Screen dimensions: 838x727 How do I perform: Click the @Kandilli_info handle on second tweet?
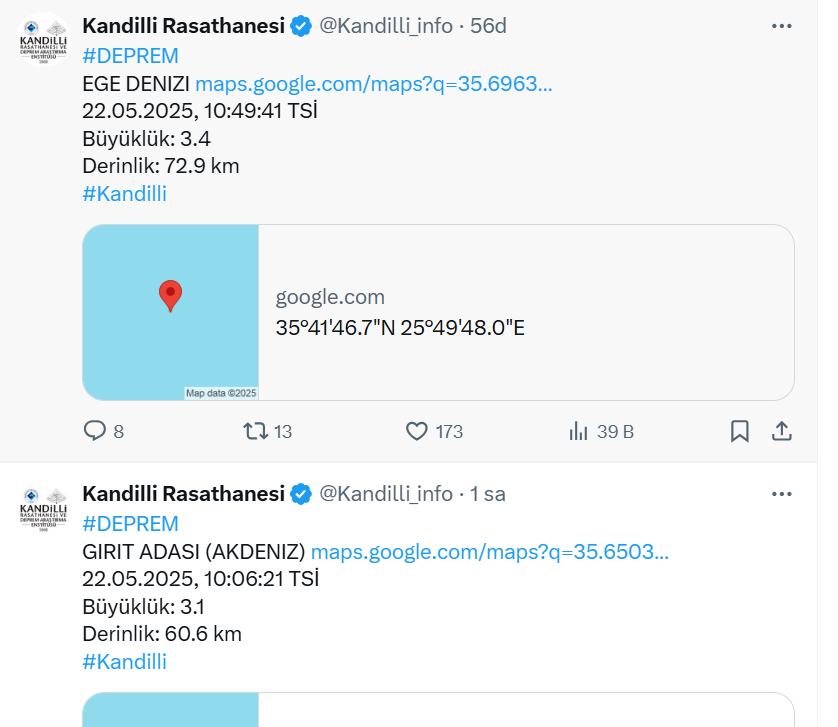tap(385, 494)
